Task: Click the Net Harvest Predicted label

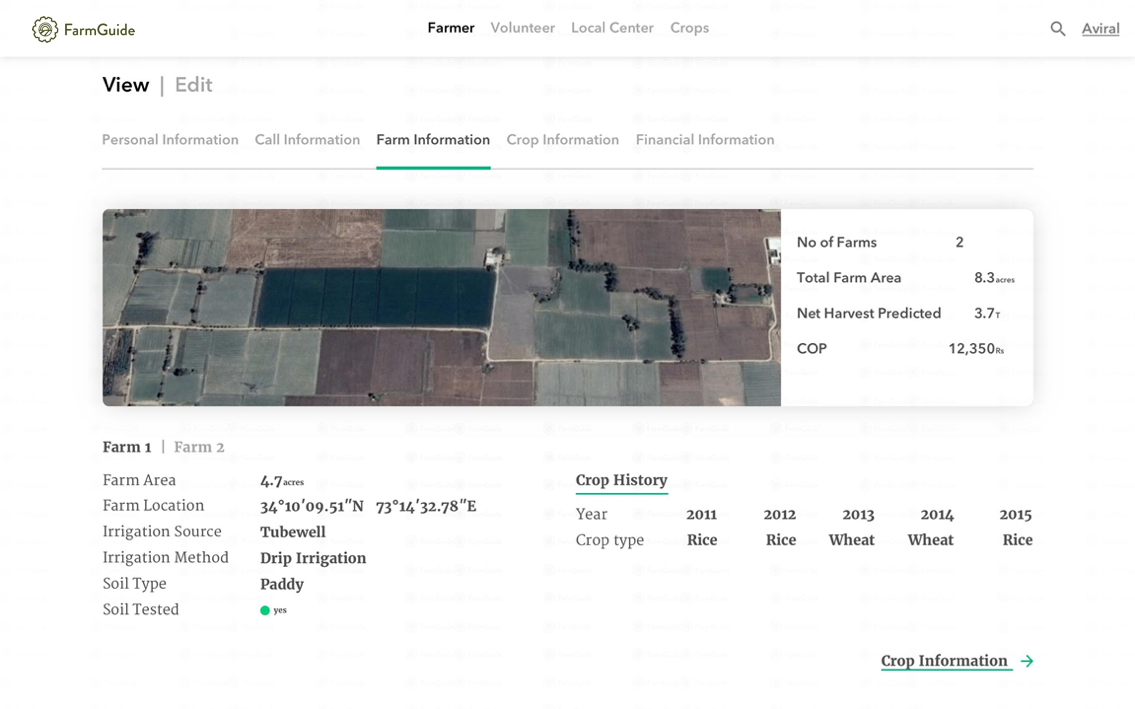Action: coord(869,314)
